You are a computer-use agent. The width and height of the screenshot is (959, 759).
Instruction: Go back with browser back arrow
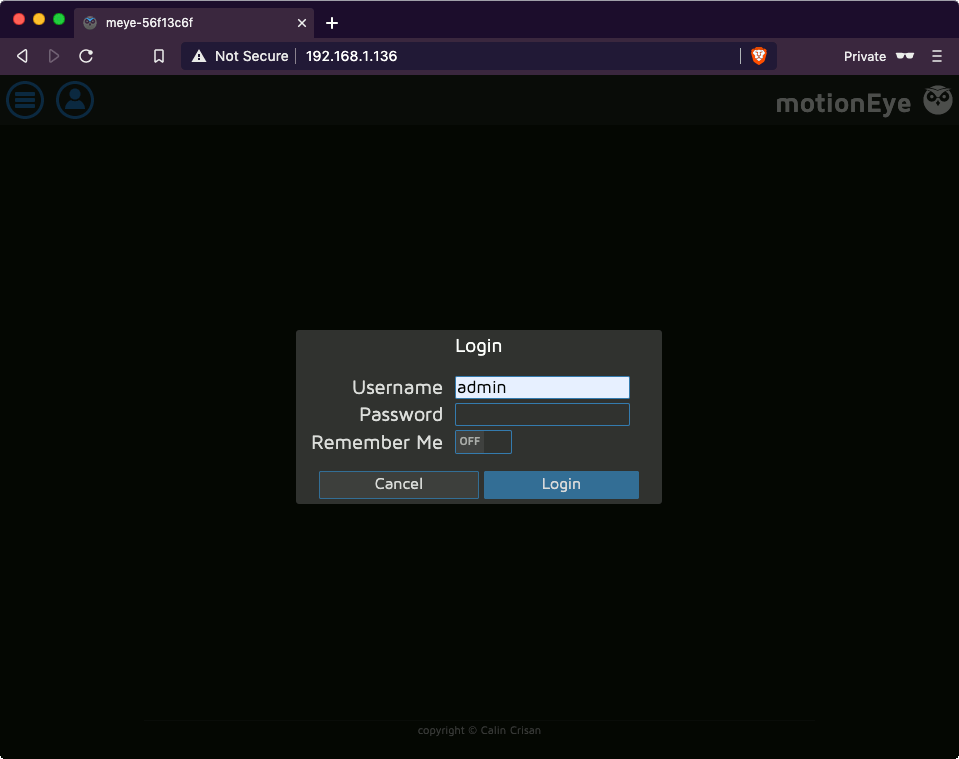click(22, 56)
